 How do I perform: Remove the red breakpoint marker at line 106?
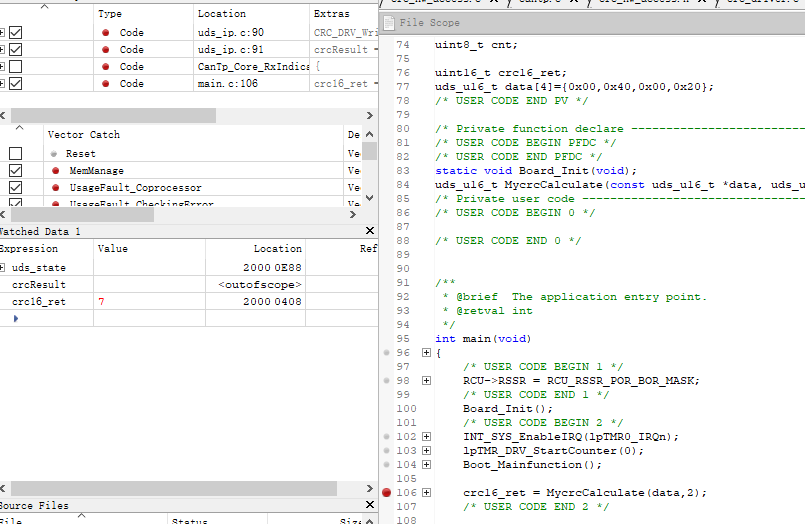(387, 492)
